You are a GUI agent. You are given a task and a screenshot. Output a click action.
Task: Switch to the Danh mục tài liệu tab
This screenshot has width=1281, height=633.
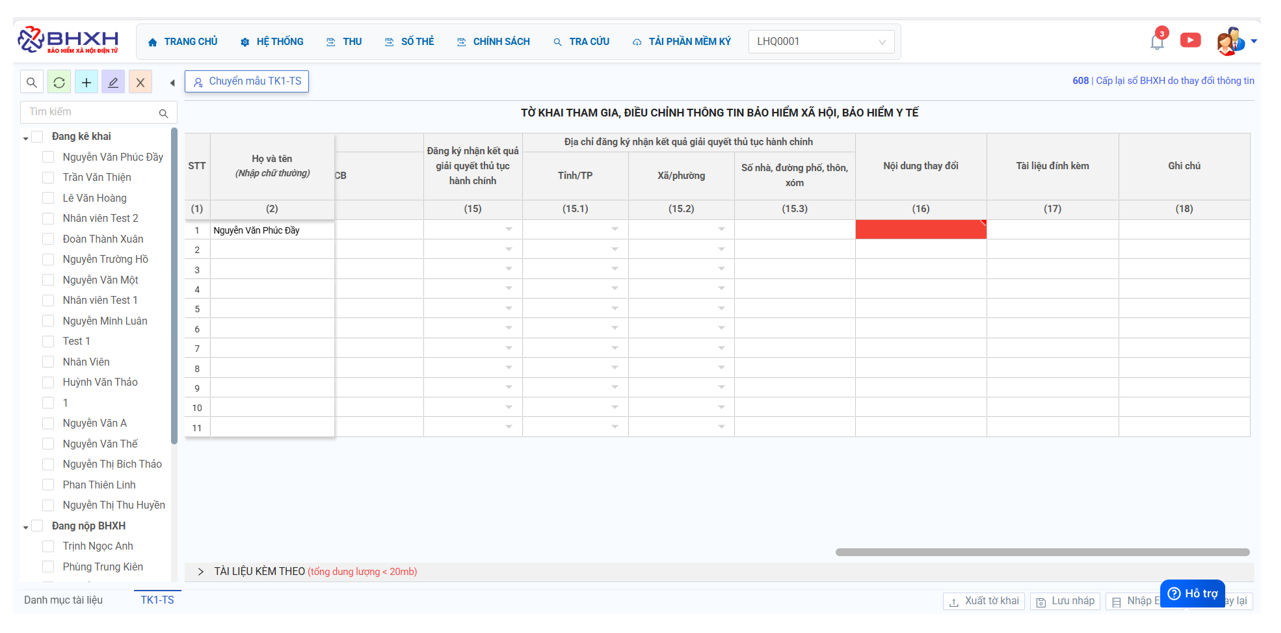(63, 600)
